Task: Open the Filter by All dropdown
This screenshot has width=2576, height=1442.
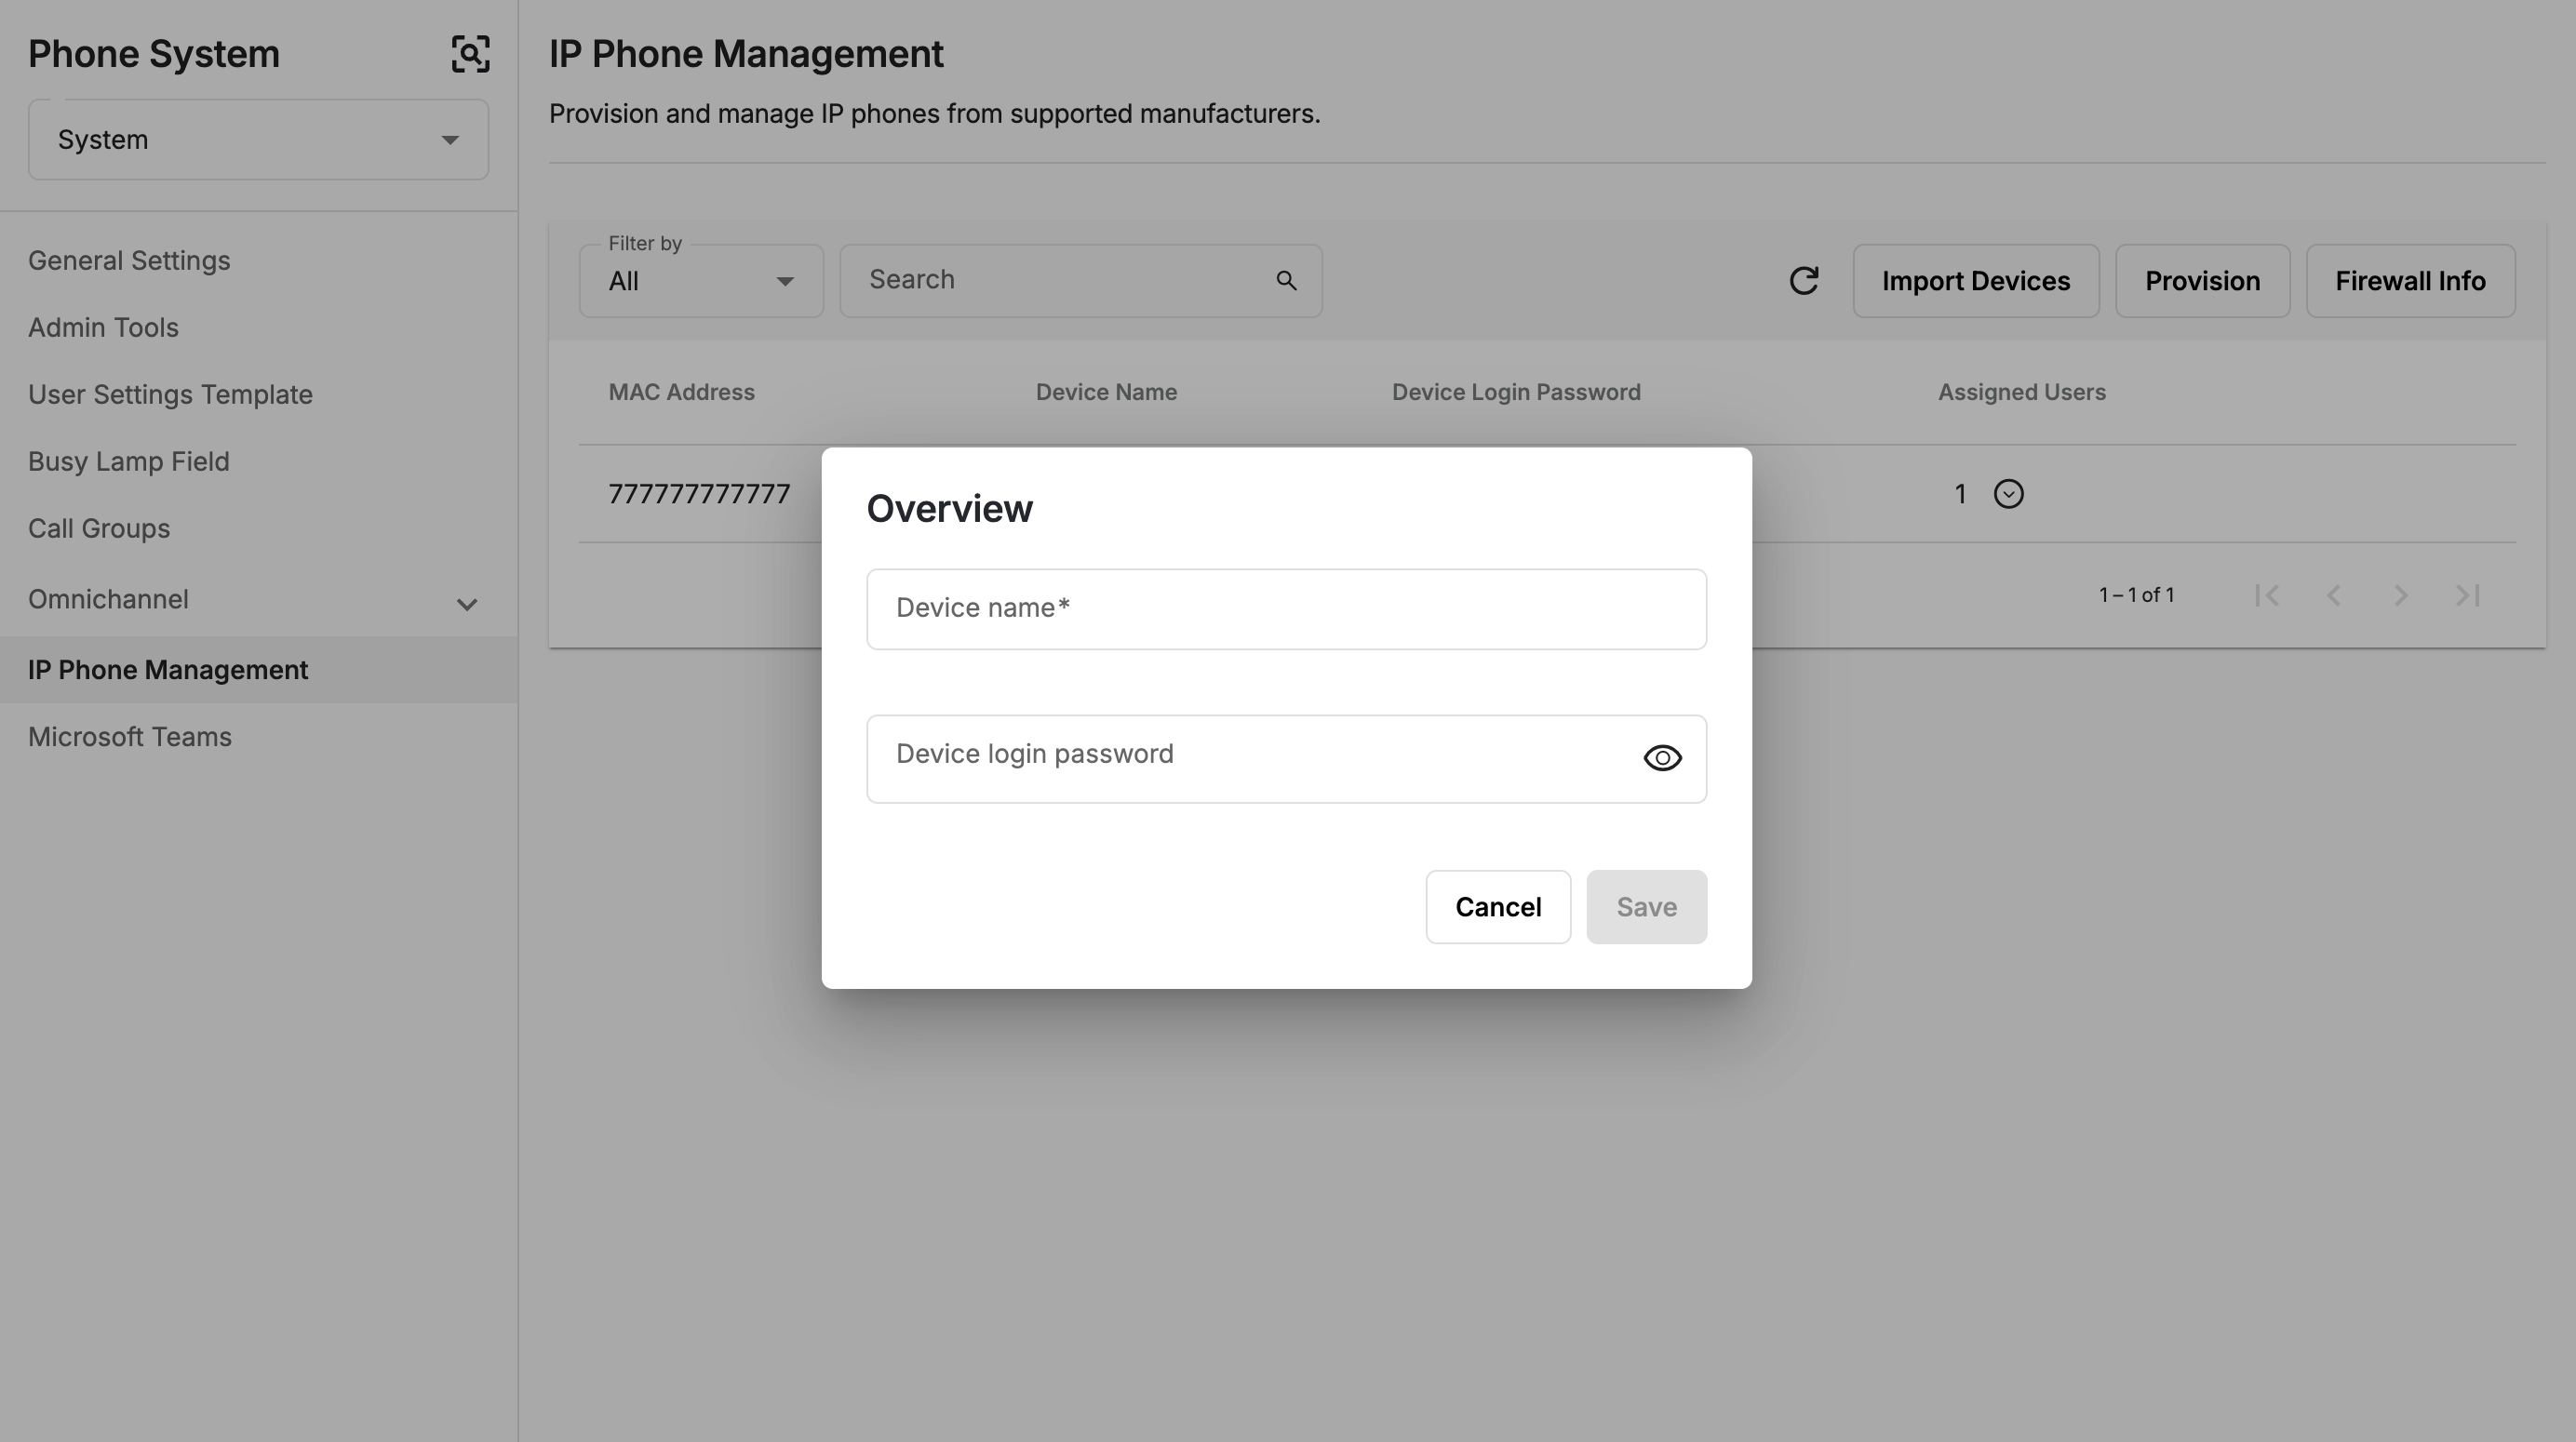Action: (701, 281)
